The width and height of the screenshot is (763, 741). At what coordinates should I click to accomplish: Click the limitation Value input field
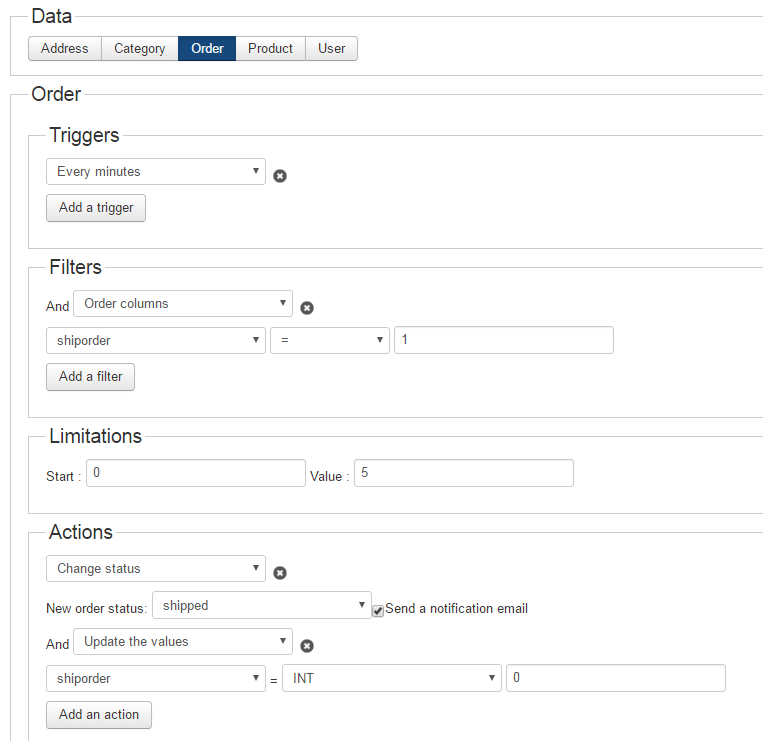[464, 473]
